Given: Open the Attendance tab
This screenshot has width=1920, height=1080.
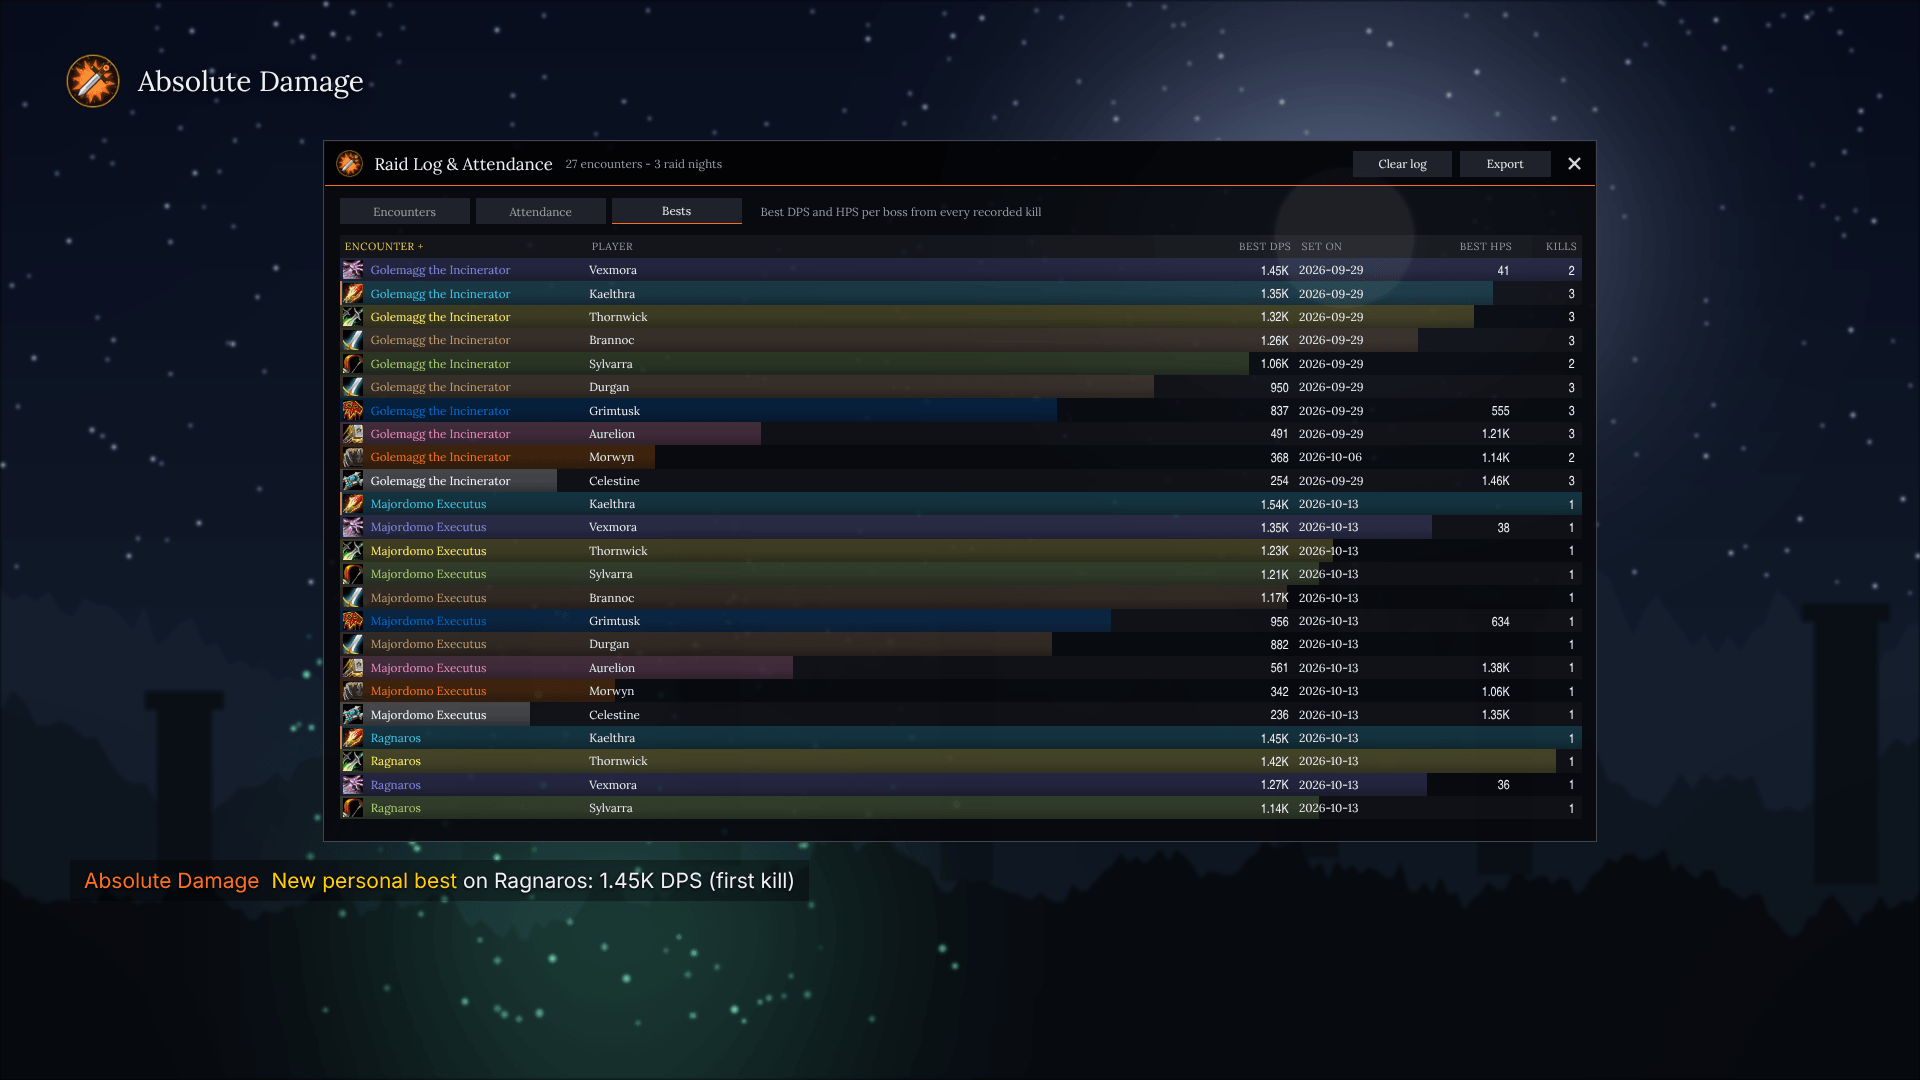Looking at the screenshot, I should pyautogui.click(x=540, y=211).
